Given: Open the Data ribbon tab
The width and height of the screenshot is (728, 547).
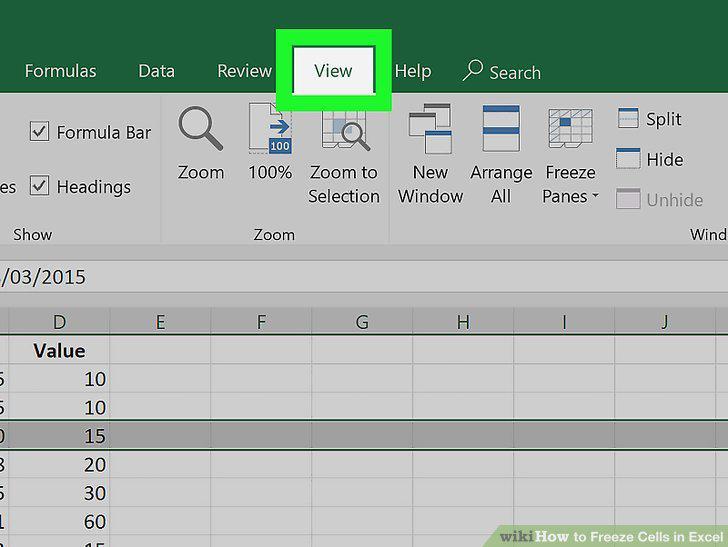Looking at the screenshot, I should [156, 71].
